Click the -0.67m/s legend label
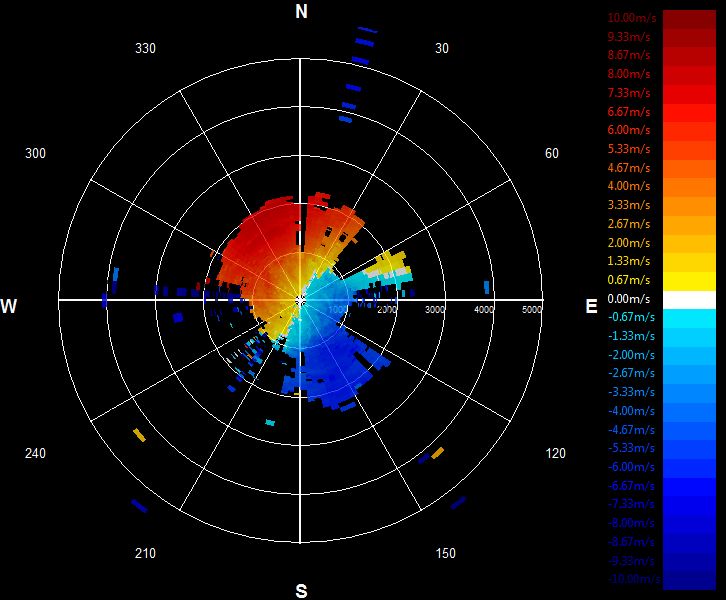Image resolution: width=726 pixels, height=600 pixels. (631, 318)
